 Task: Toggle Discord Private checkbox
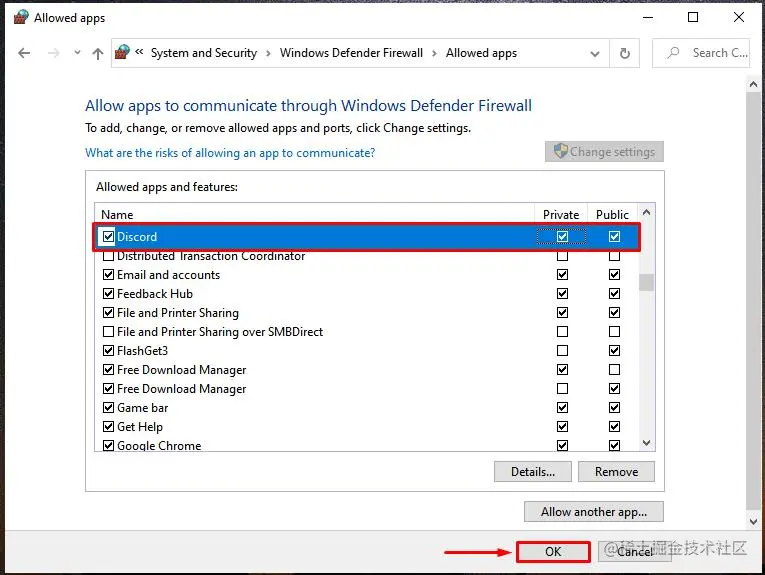click(562, 237)
